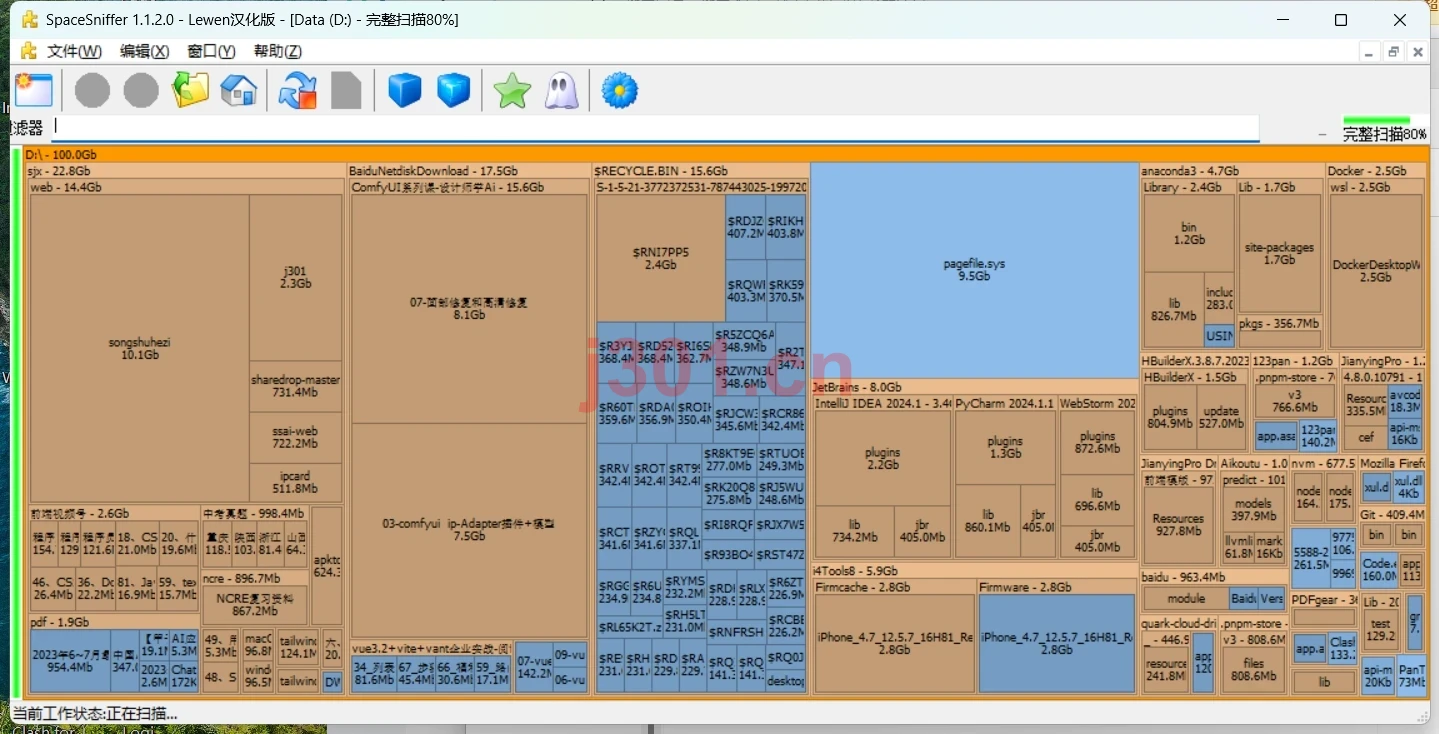1439x734 pixels.
Task: Select the Resources 927.8Mb block
Action: coord(1178,525)
